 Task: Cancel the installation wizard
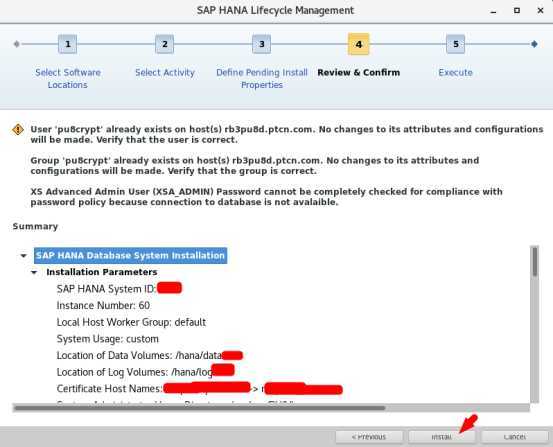[x=515, y=437]
